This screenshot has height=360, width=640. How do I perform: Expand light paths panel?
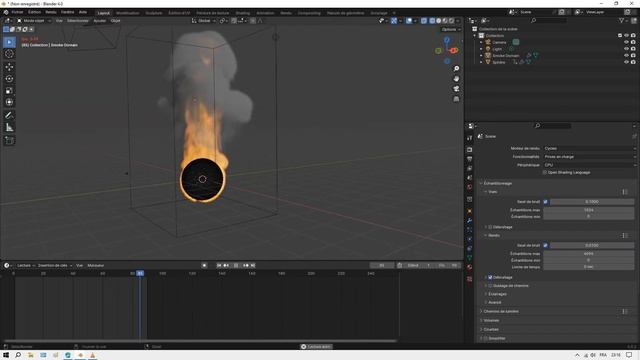(x=500, y=311)
